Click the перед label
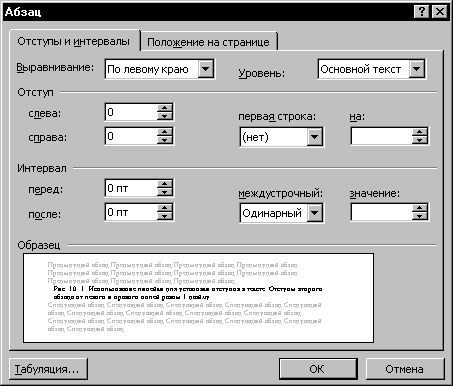 pyautogui.click(x=45, y=189)
